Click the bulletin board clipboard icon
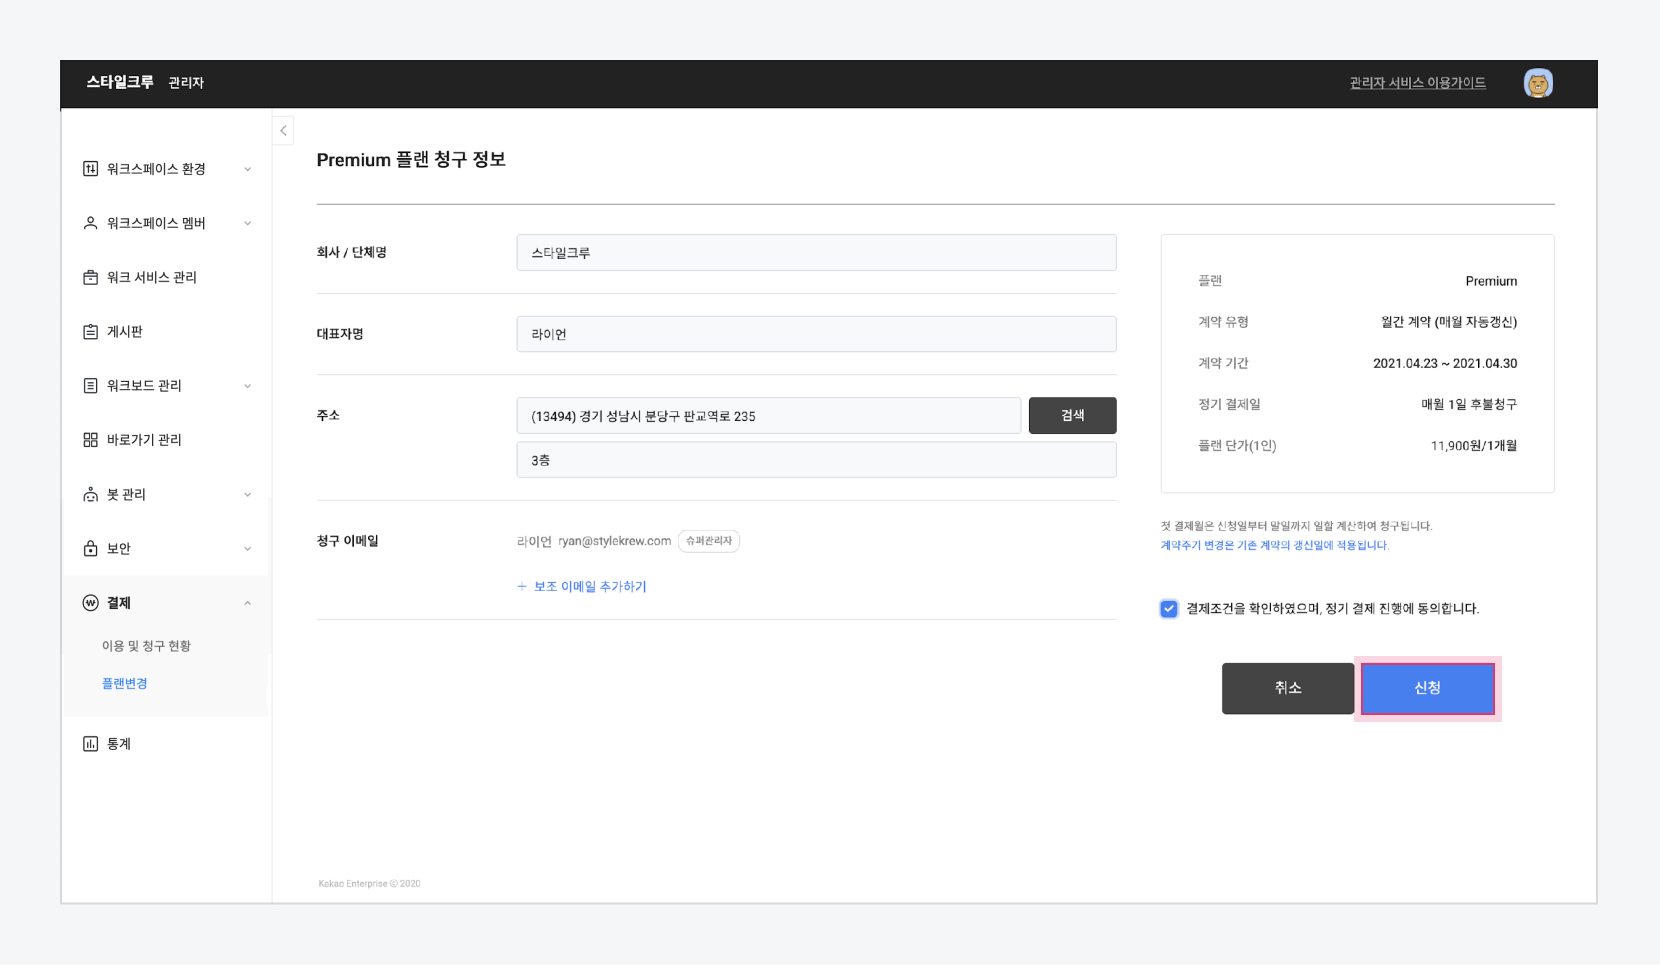 (90, 331)
